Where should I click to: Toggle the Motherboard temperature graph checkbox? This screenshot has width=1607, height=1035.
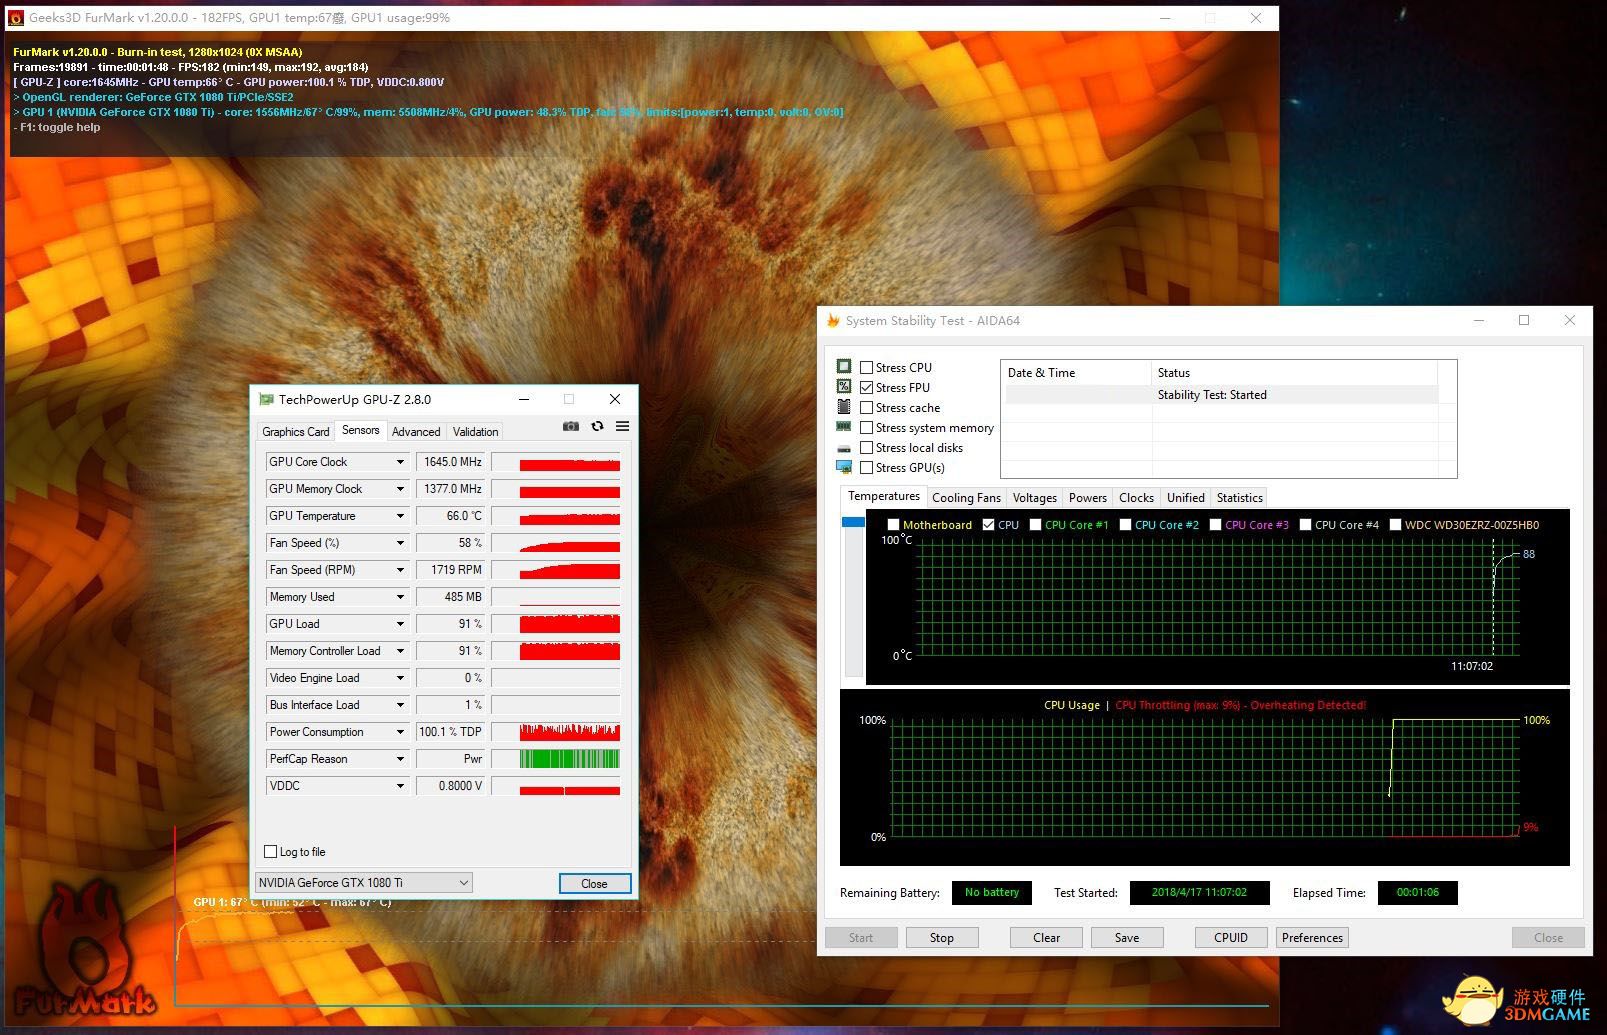pyautogui.click(x=893, y=524)
